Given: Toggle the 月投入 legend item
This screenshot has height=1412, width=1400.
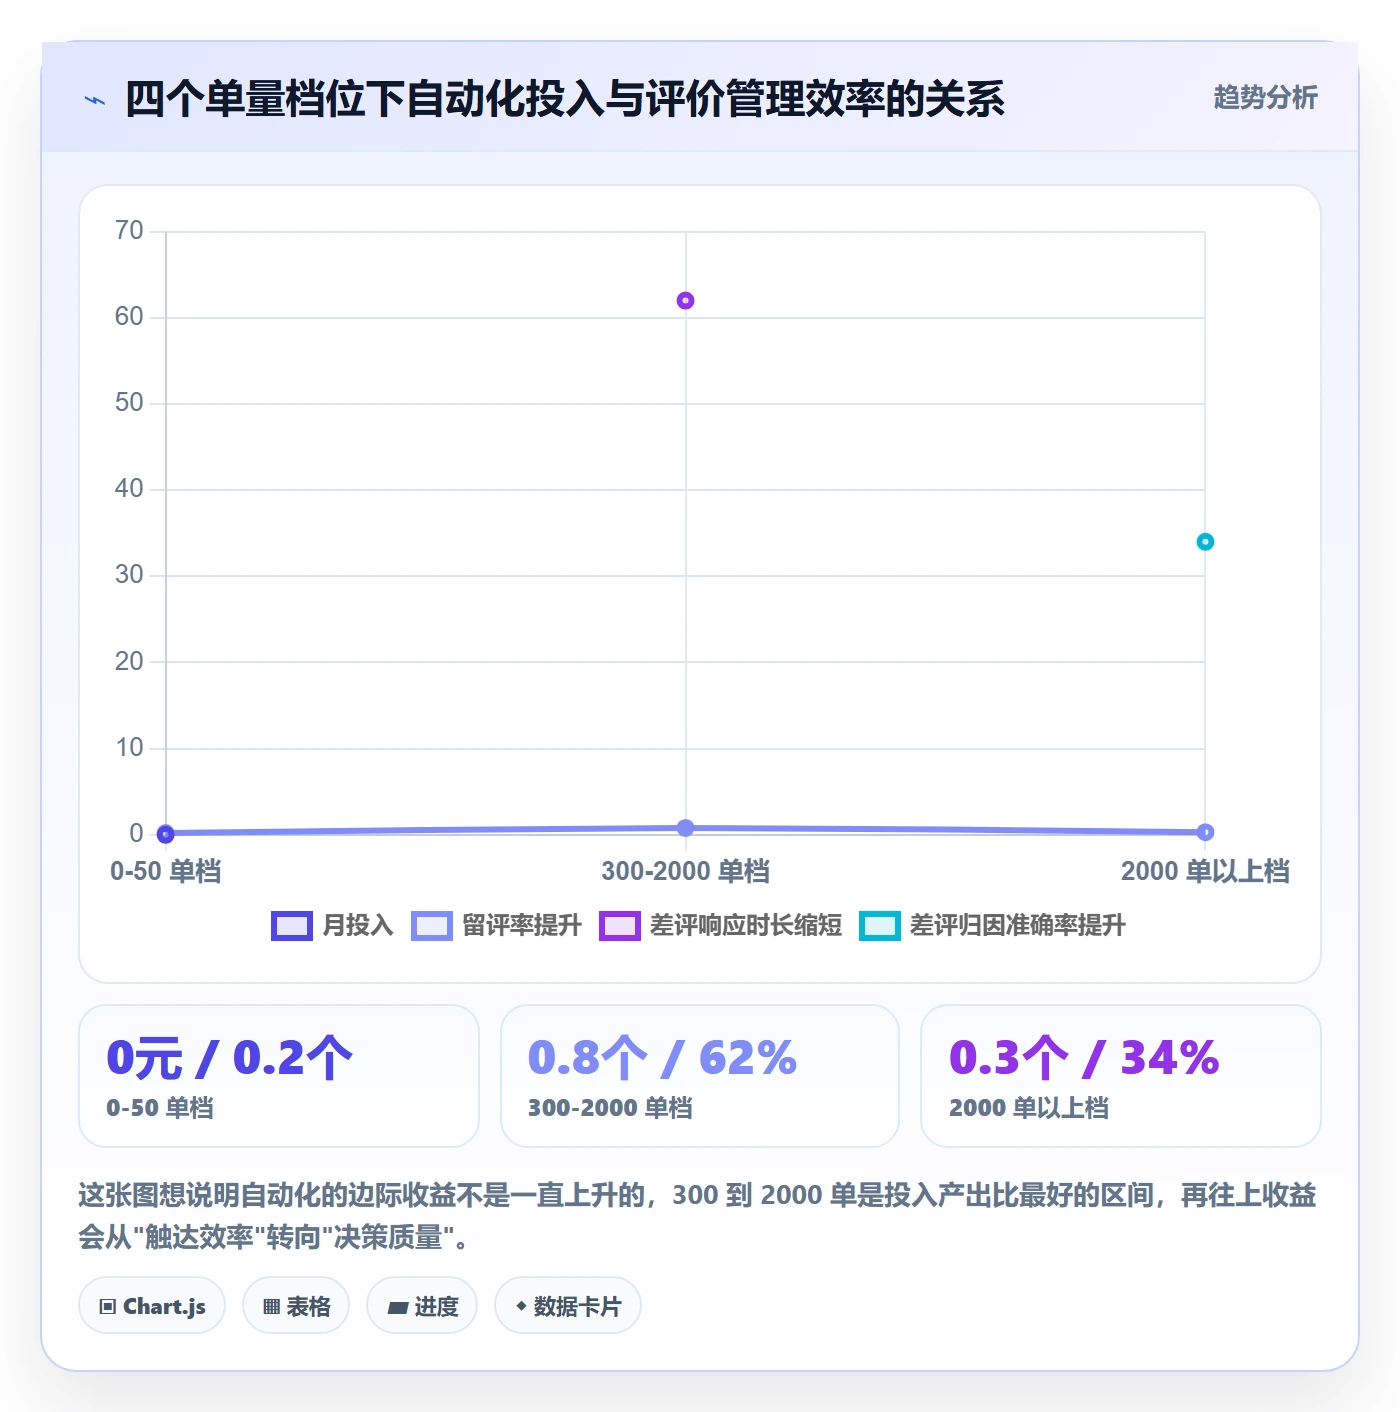Looking at the screenshot, I should coord(333,925).
